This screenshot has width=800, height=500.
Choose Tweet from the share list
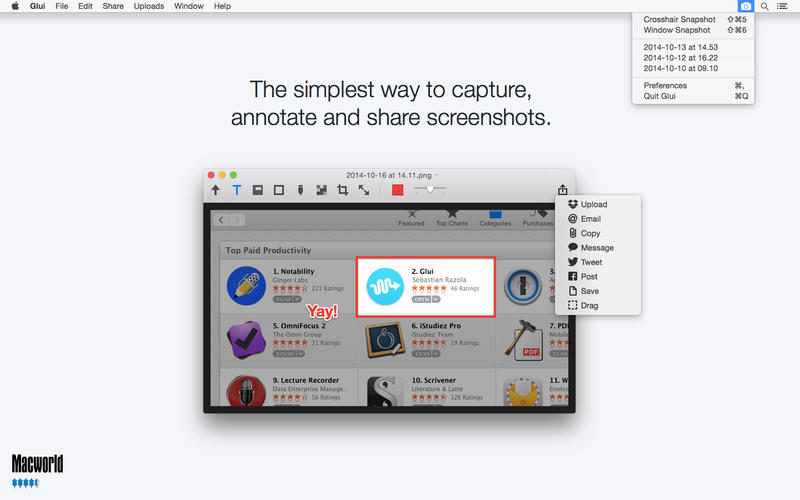pyautogui.click(x=591, y=262)
